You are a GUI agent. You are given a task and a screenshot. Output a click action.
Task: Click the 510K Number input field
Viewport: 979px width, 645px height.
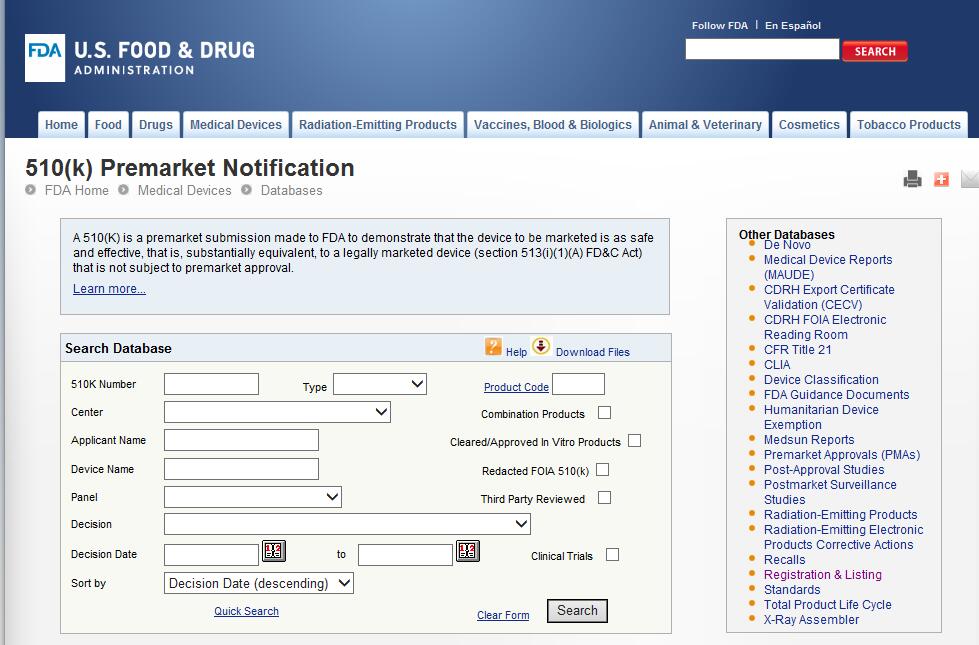[x=211, y=384]
